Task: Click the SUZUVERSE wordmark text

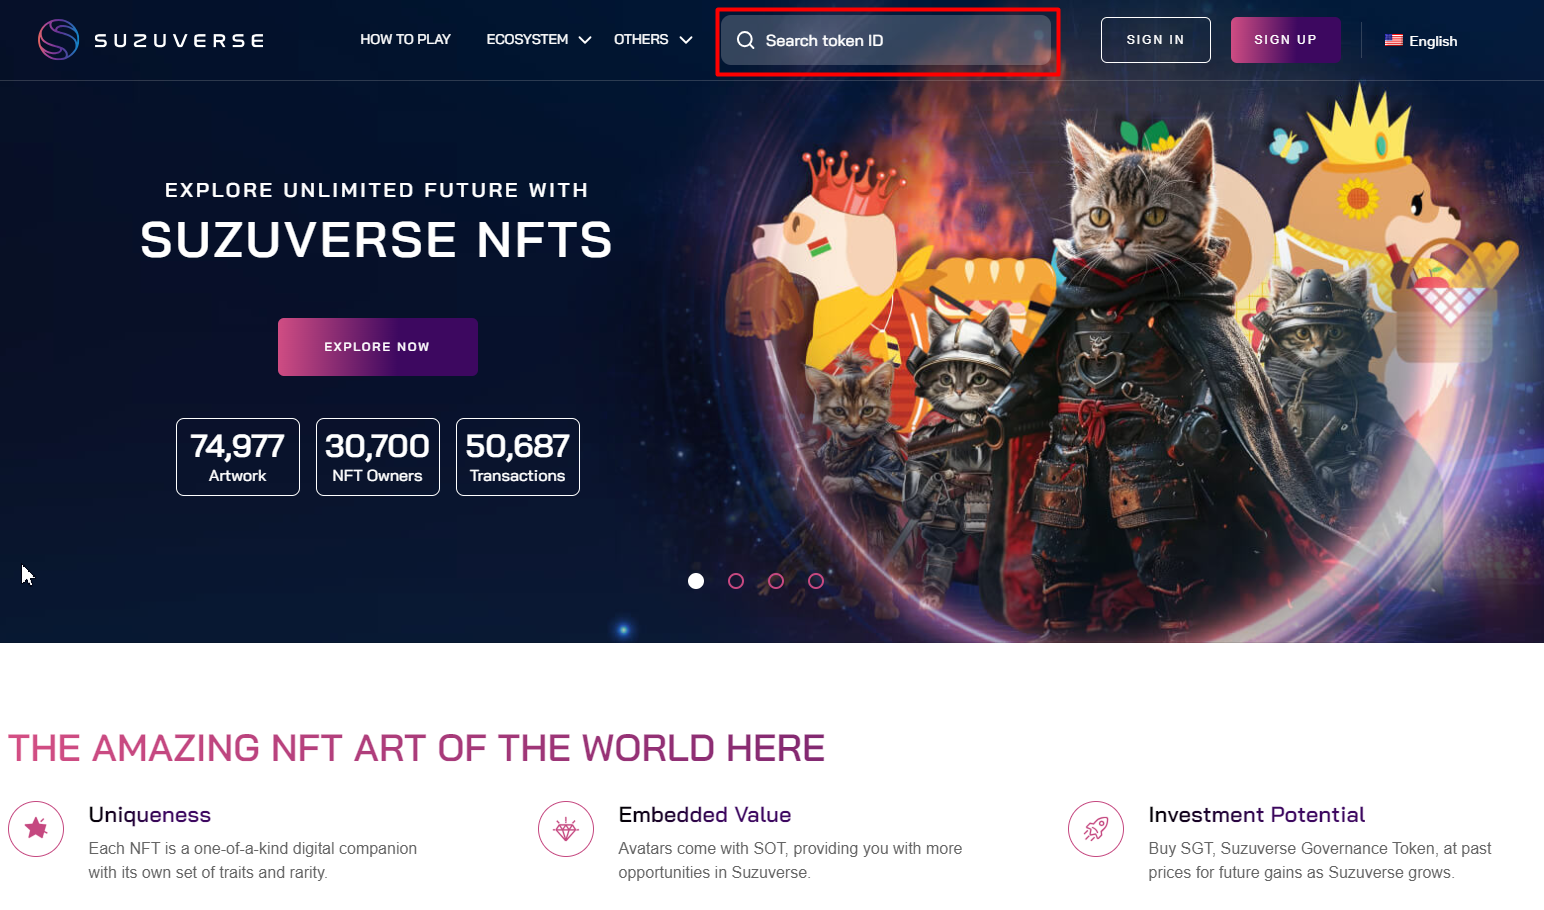Action: 179,41
